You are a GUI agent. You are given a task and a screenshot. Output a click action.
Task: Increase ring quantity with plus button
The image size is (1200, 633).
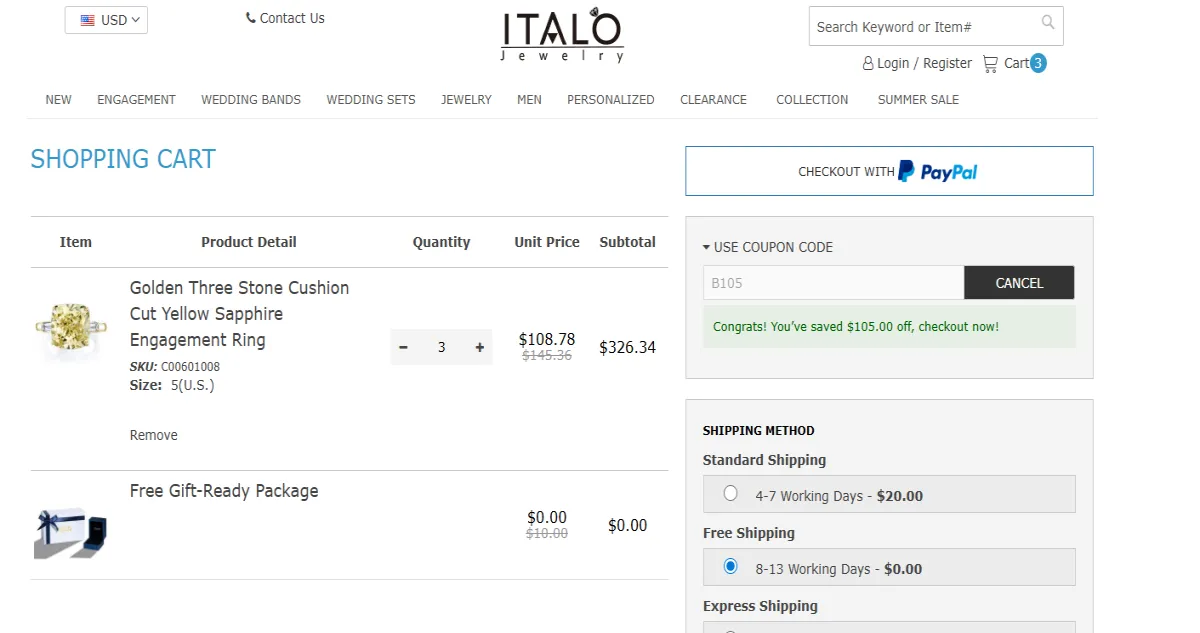[480, 347]
